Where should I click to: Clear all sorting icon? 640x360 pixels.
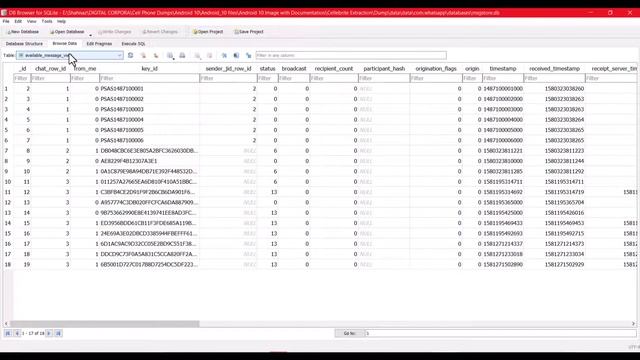point(156,56)
